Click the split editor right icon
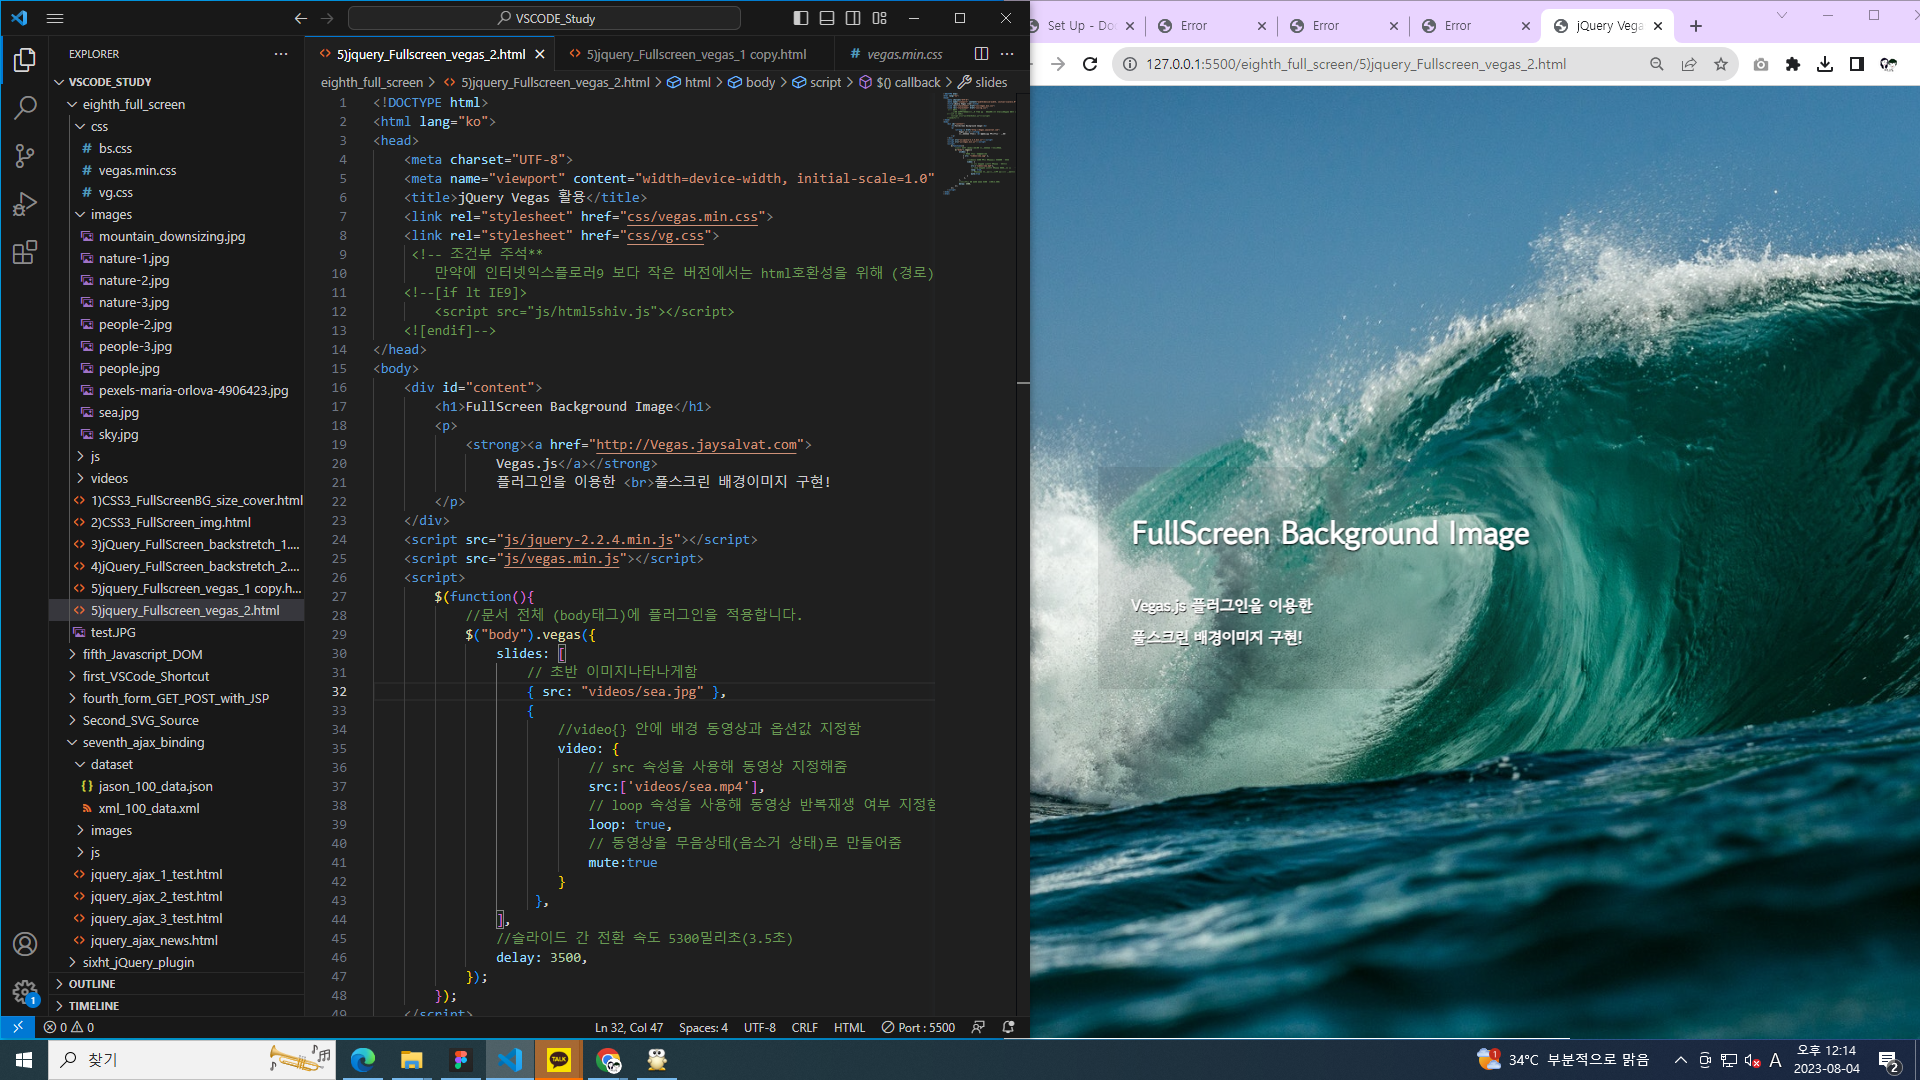The height and width of the screenshot is (1080, 1920). tap(981, 54)
